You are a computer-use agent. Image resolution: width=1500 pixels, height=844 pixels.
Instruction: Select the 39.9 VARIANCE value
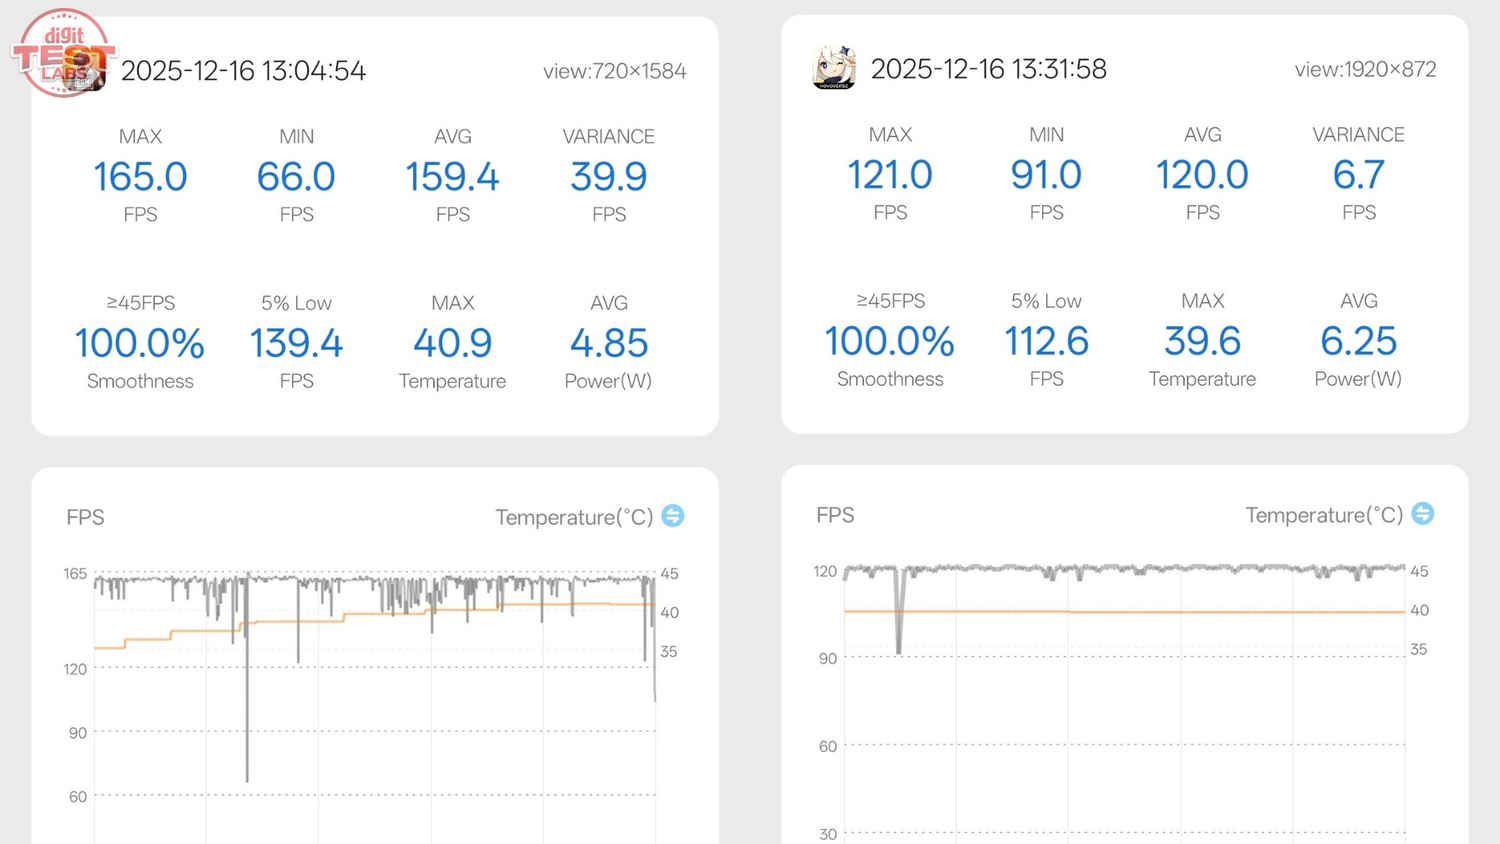click(608, 177)
